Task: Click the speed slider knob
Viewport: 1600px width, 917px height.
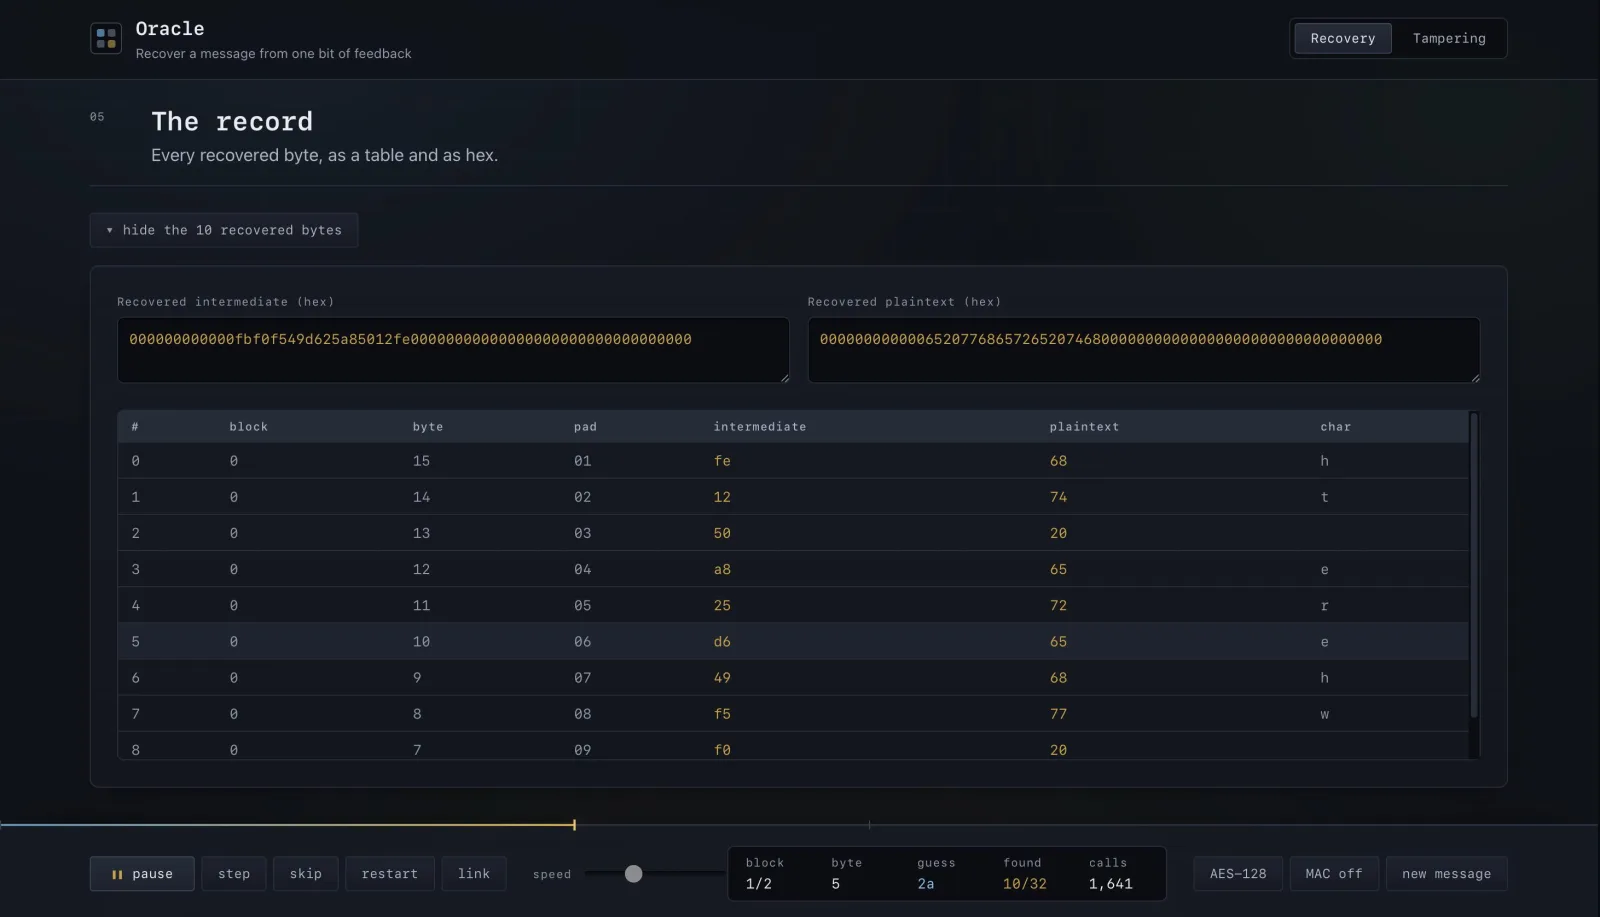Action: [x=634, y=874]
